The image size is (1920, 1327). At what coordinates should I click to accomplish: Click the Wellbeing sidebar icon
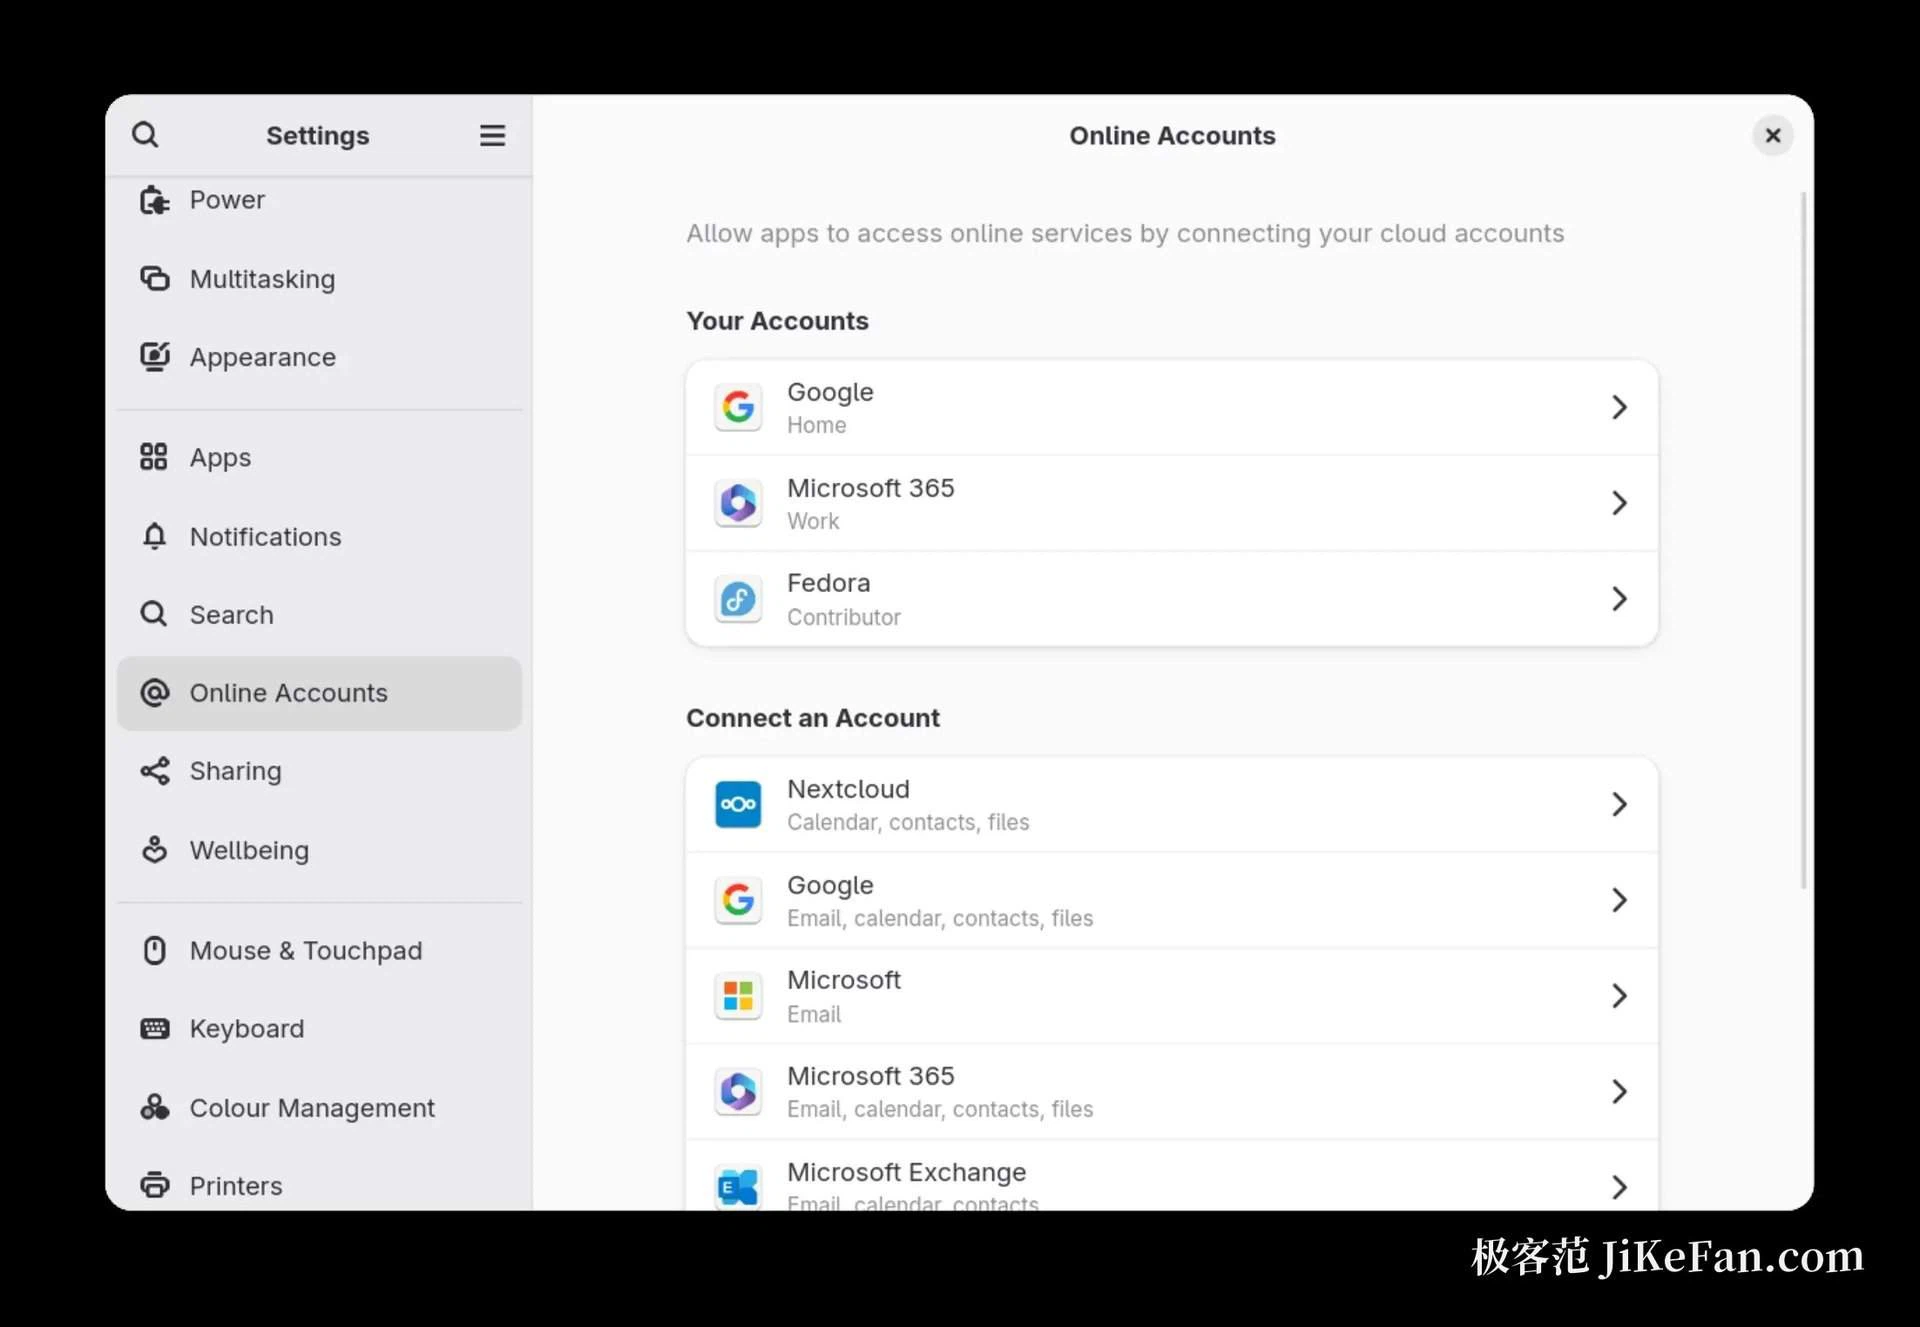pos(154,849)
